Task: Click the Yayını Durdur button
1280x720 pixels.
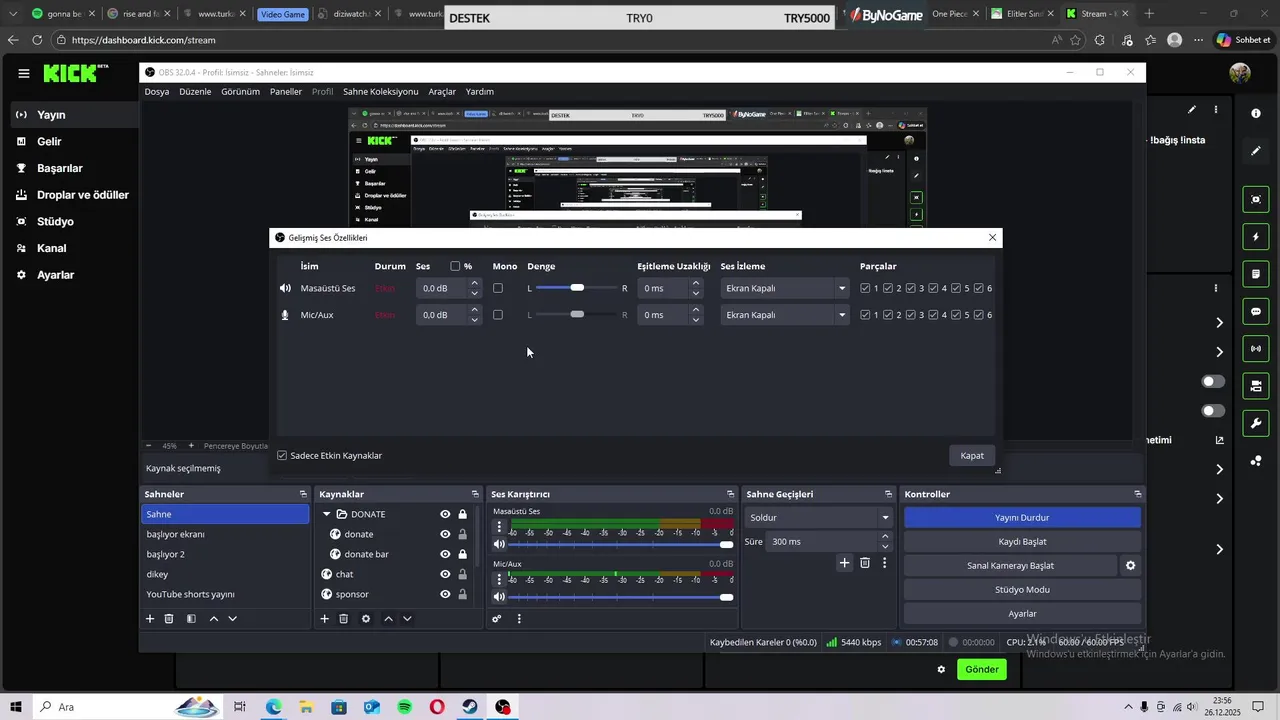Action: pyautogui.click(x=1022, y=518)
